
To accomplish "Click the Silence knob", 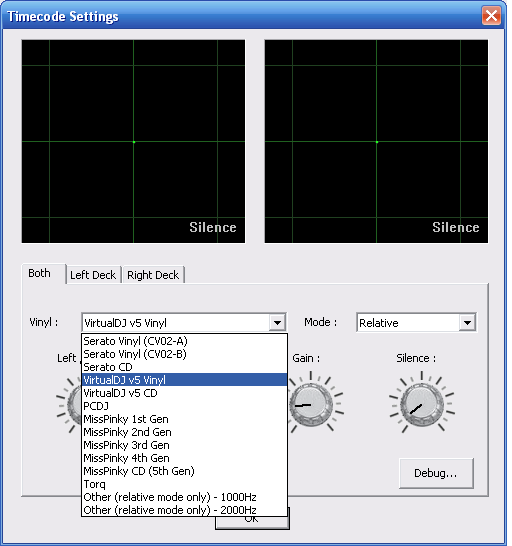I will pyautogui.click(x=422, y=404).
